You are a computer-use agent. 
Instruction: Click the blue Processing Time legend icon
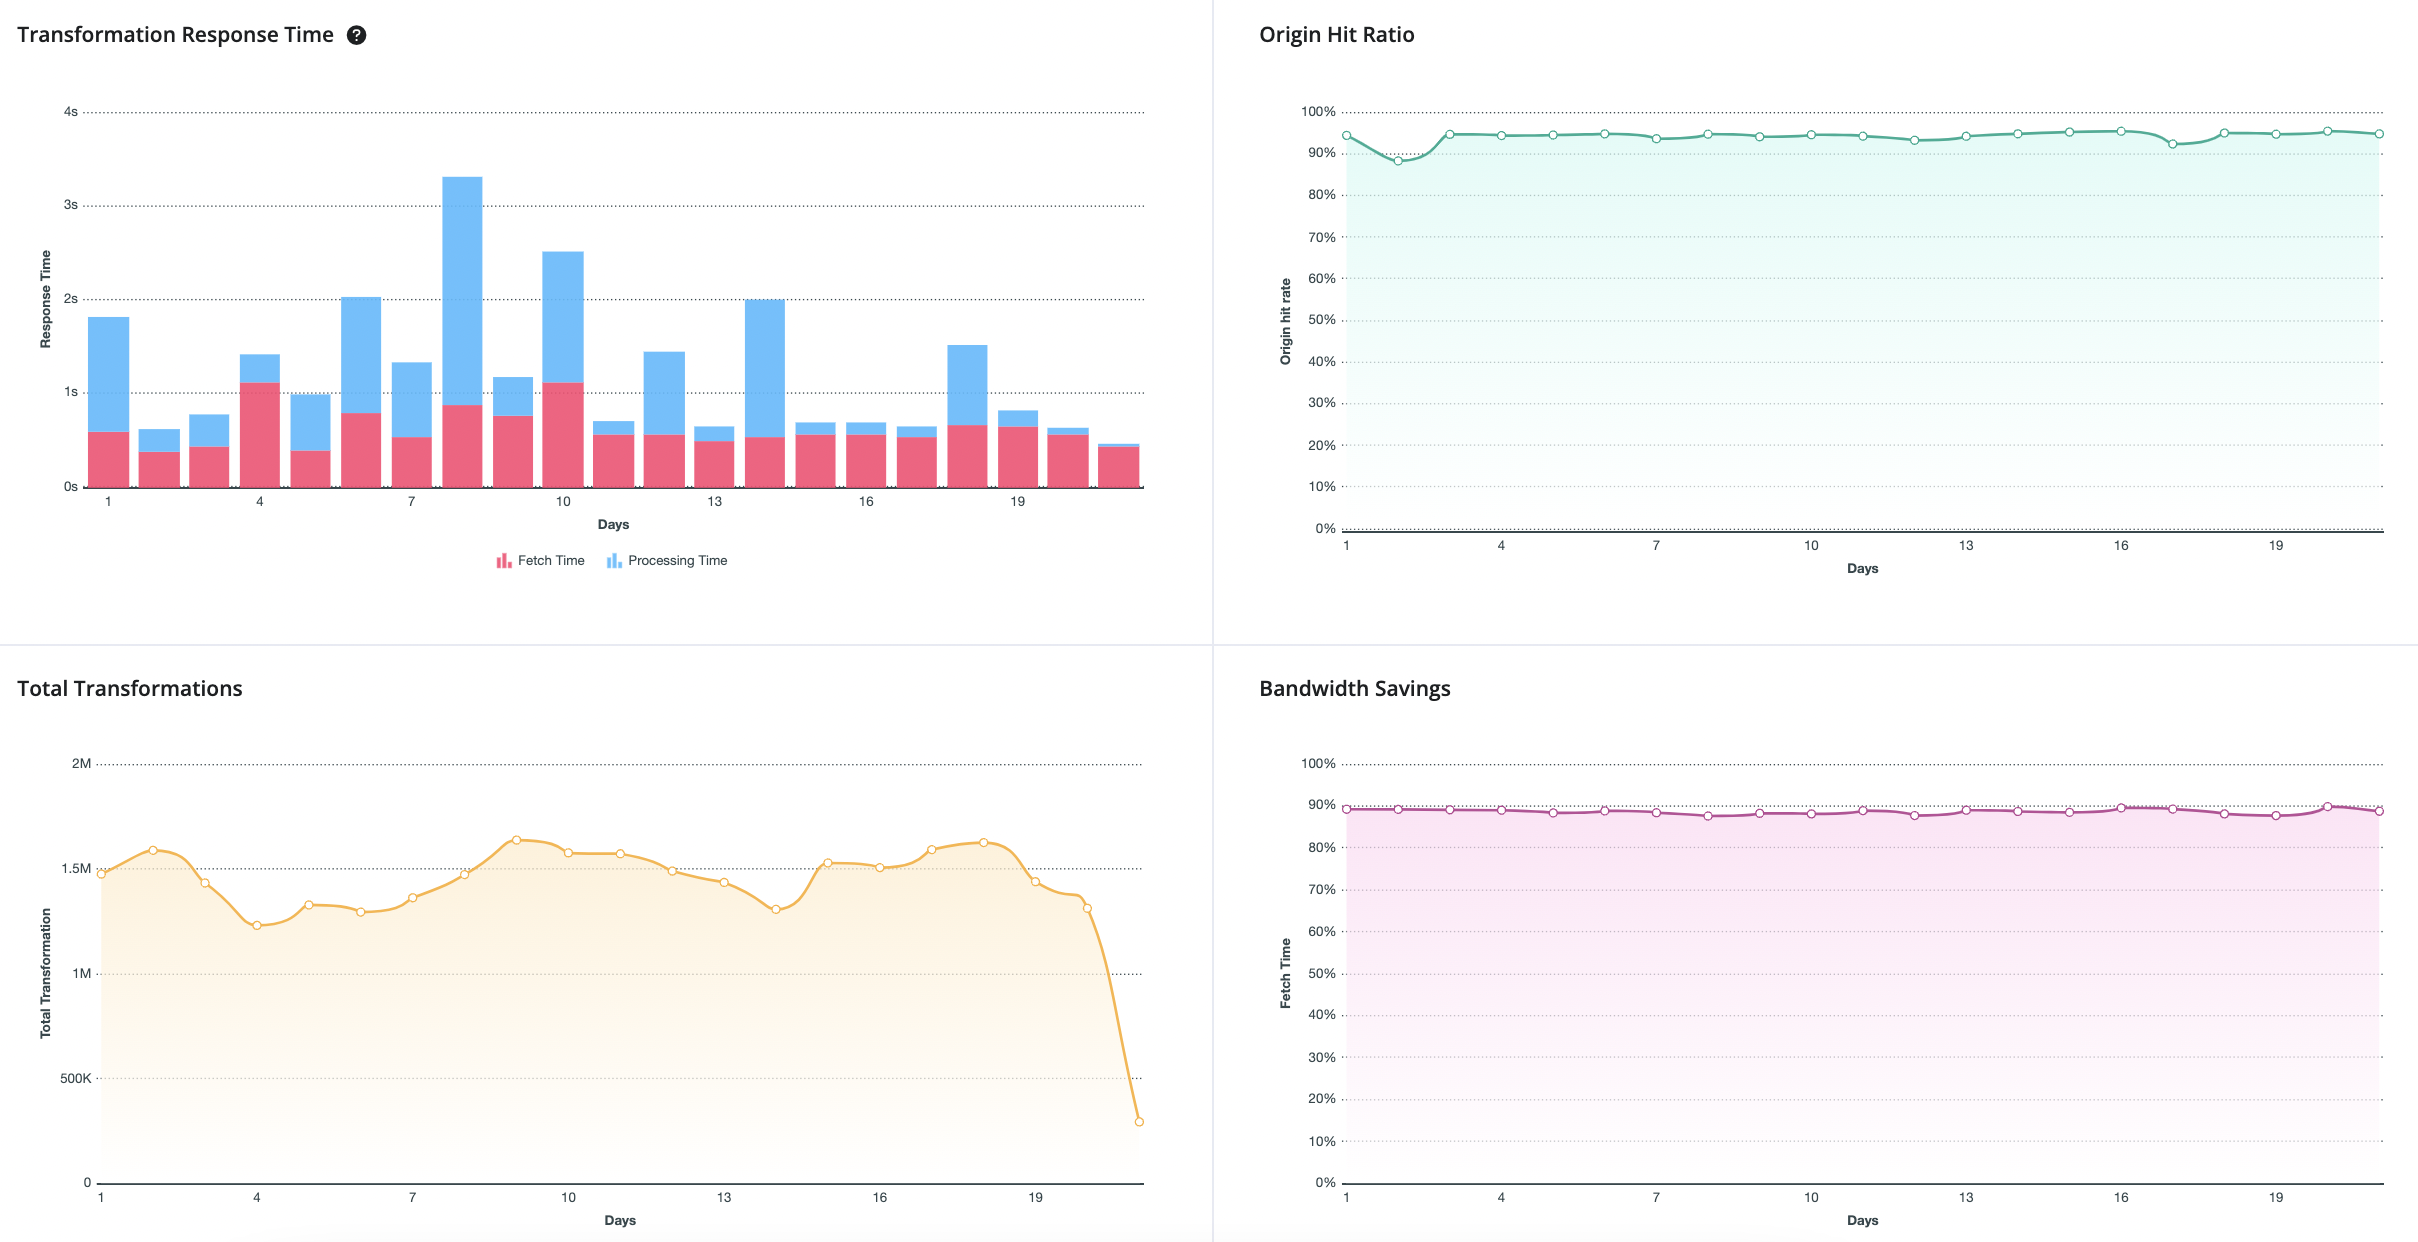pyautogui.click(x=614, y=561)
